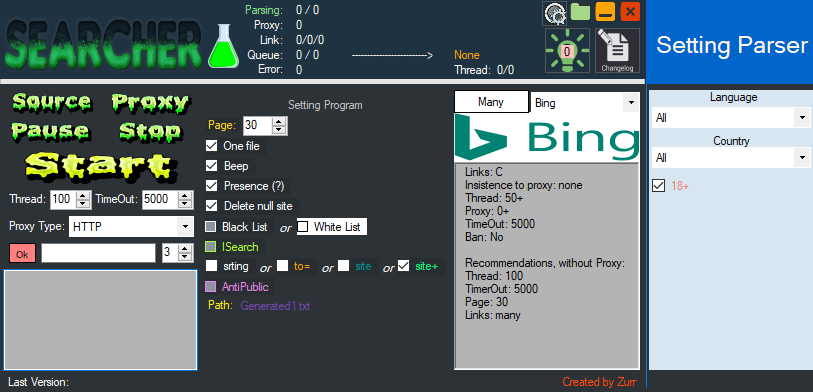Viewport: 813px width, 392px height.
Task: Click the orange None status text
Action: (x=467, y=55)
